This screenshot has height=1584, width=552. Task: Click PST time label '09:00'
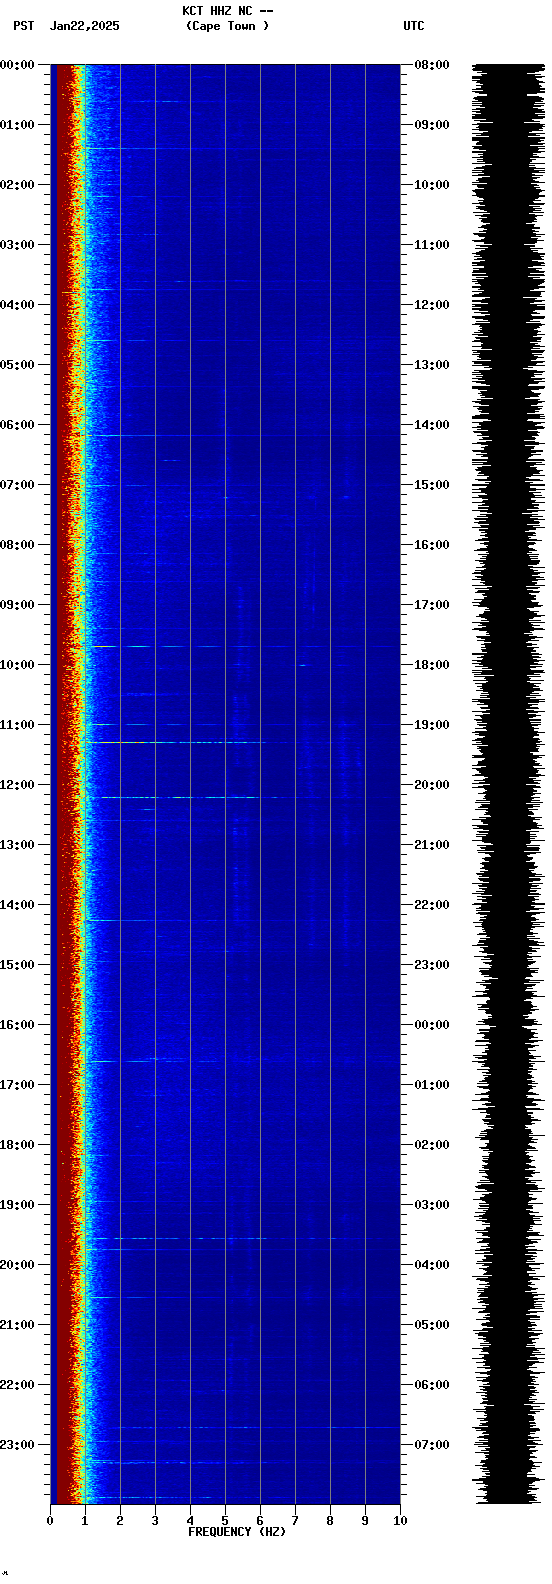[17, 605]
